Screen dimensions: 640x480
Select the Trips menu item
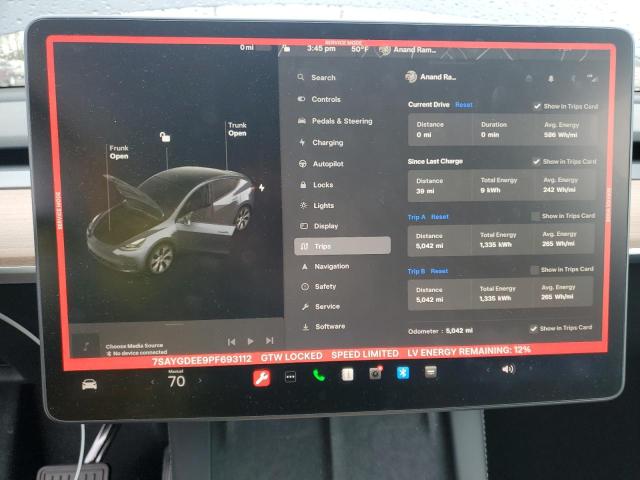coord(342,246)
